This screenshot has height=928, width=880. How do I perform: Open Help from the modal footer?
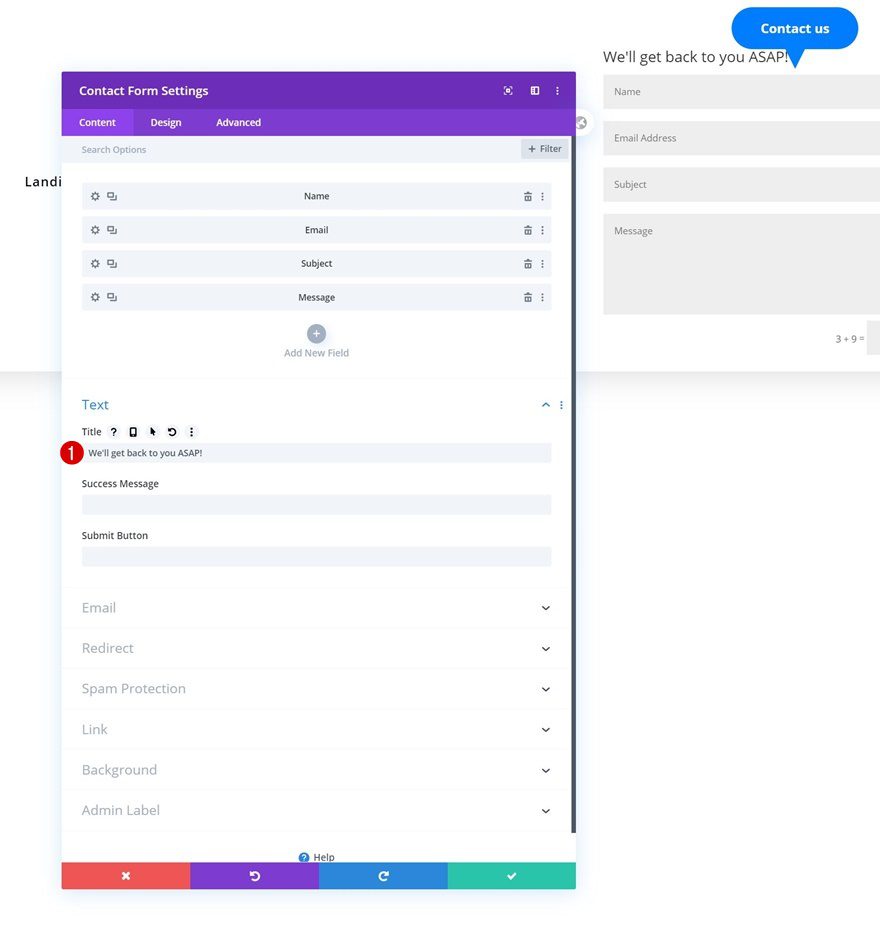[316, 857]
